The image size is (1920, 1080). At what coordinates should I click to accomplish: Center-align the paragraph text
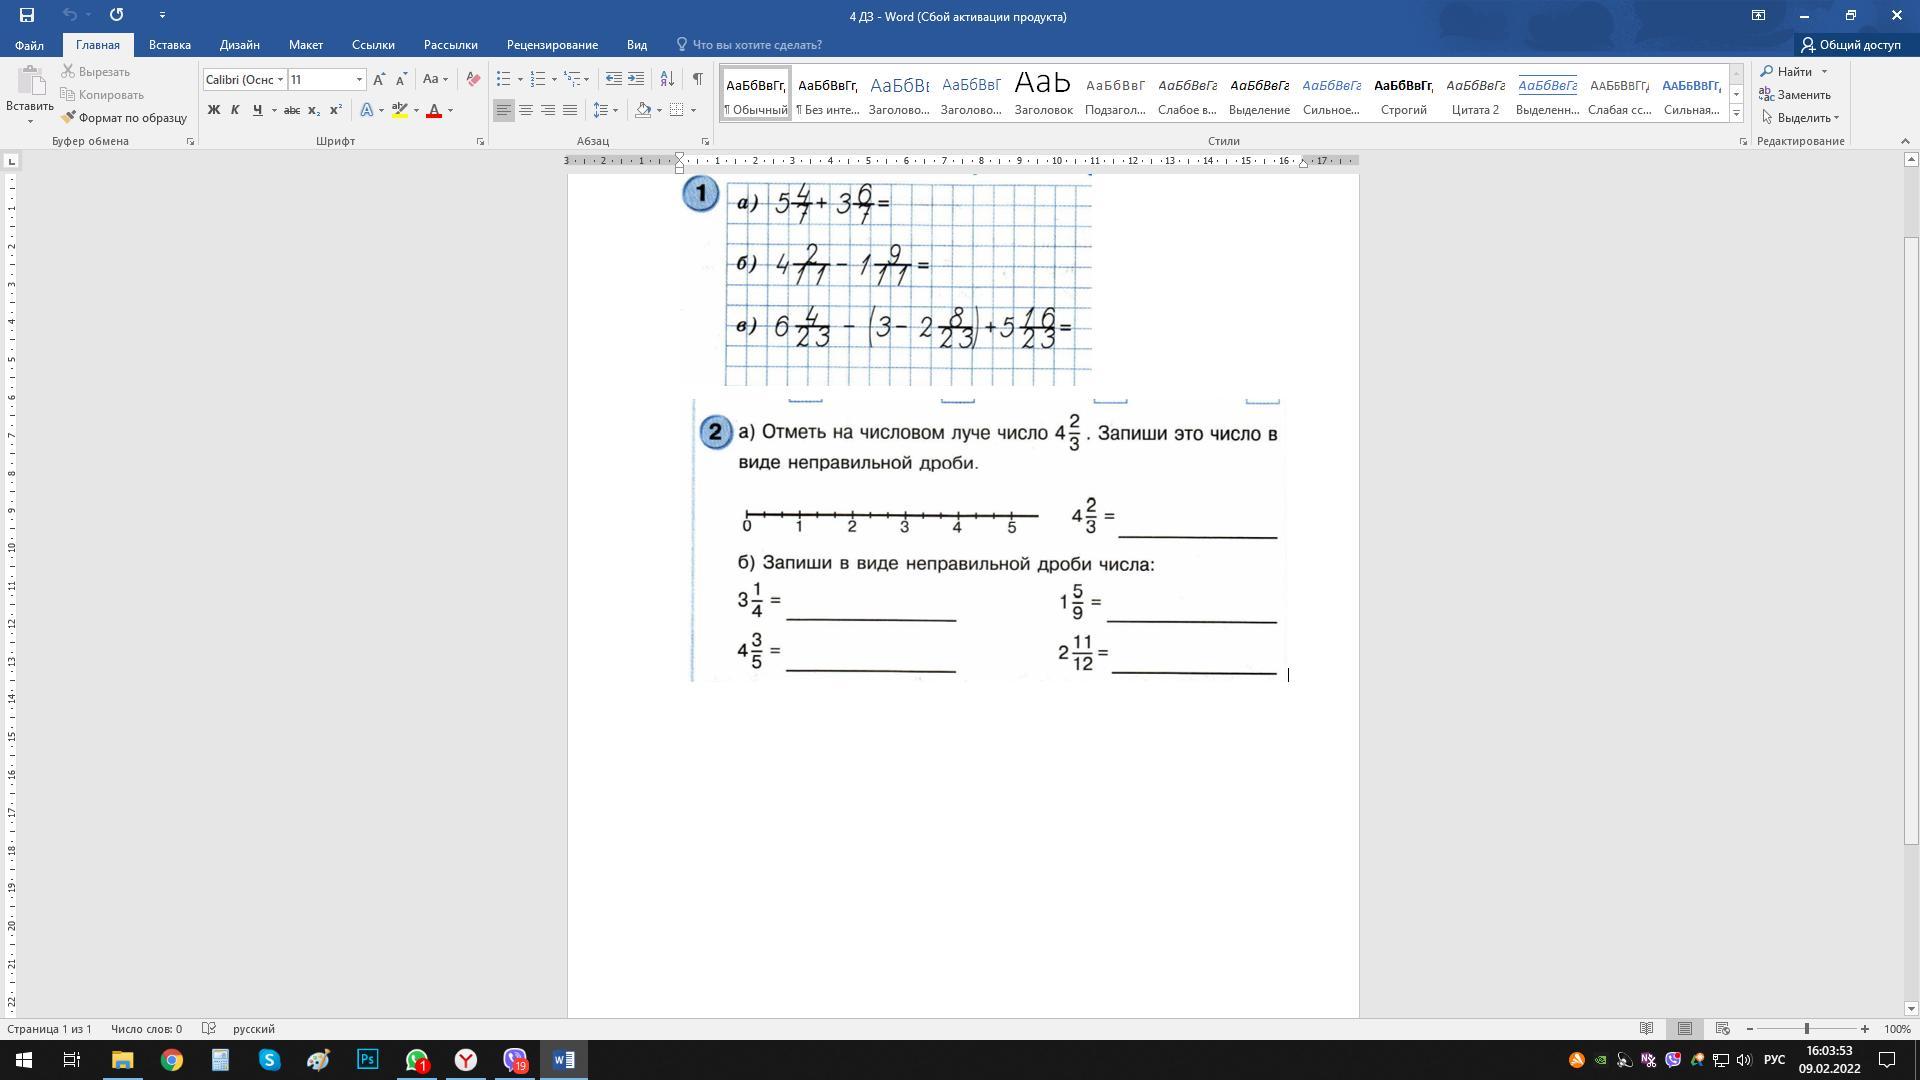[526, 110]
